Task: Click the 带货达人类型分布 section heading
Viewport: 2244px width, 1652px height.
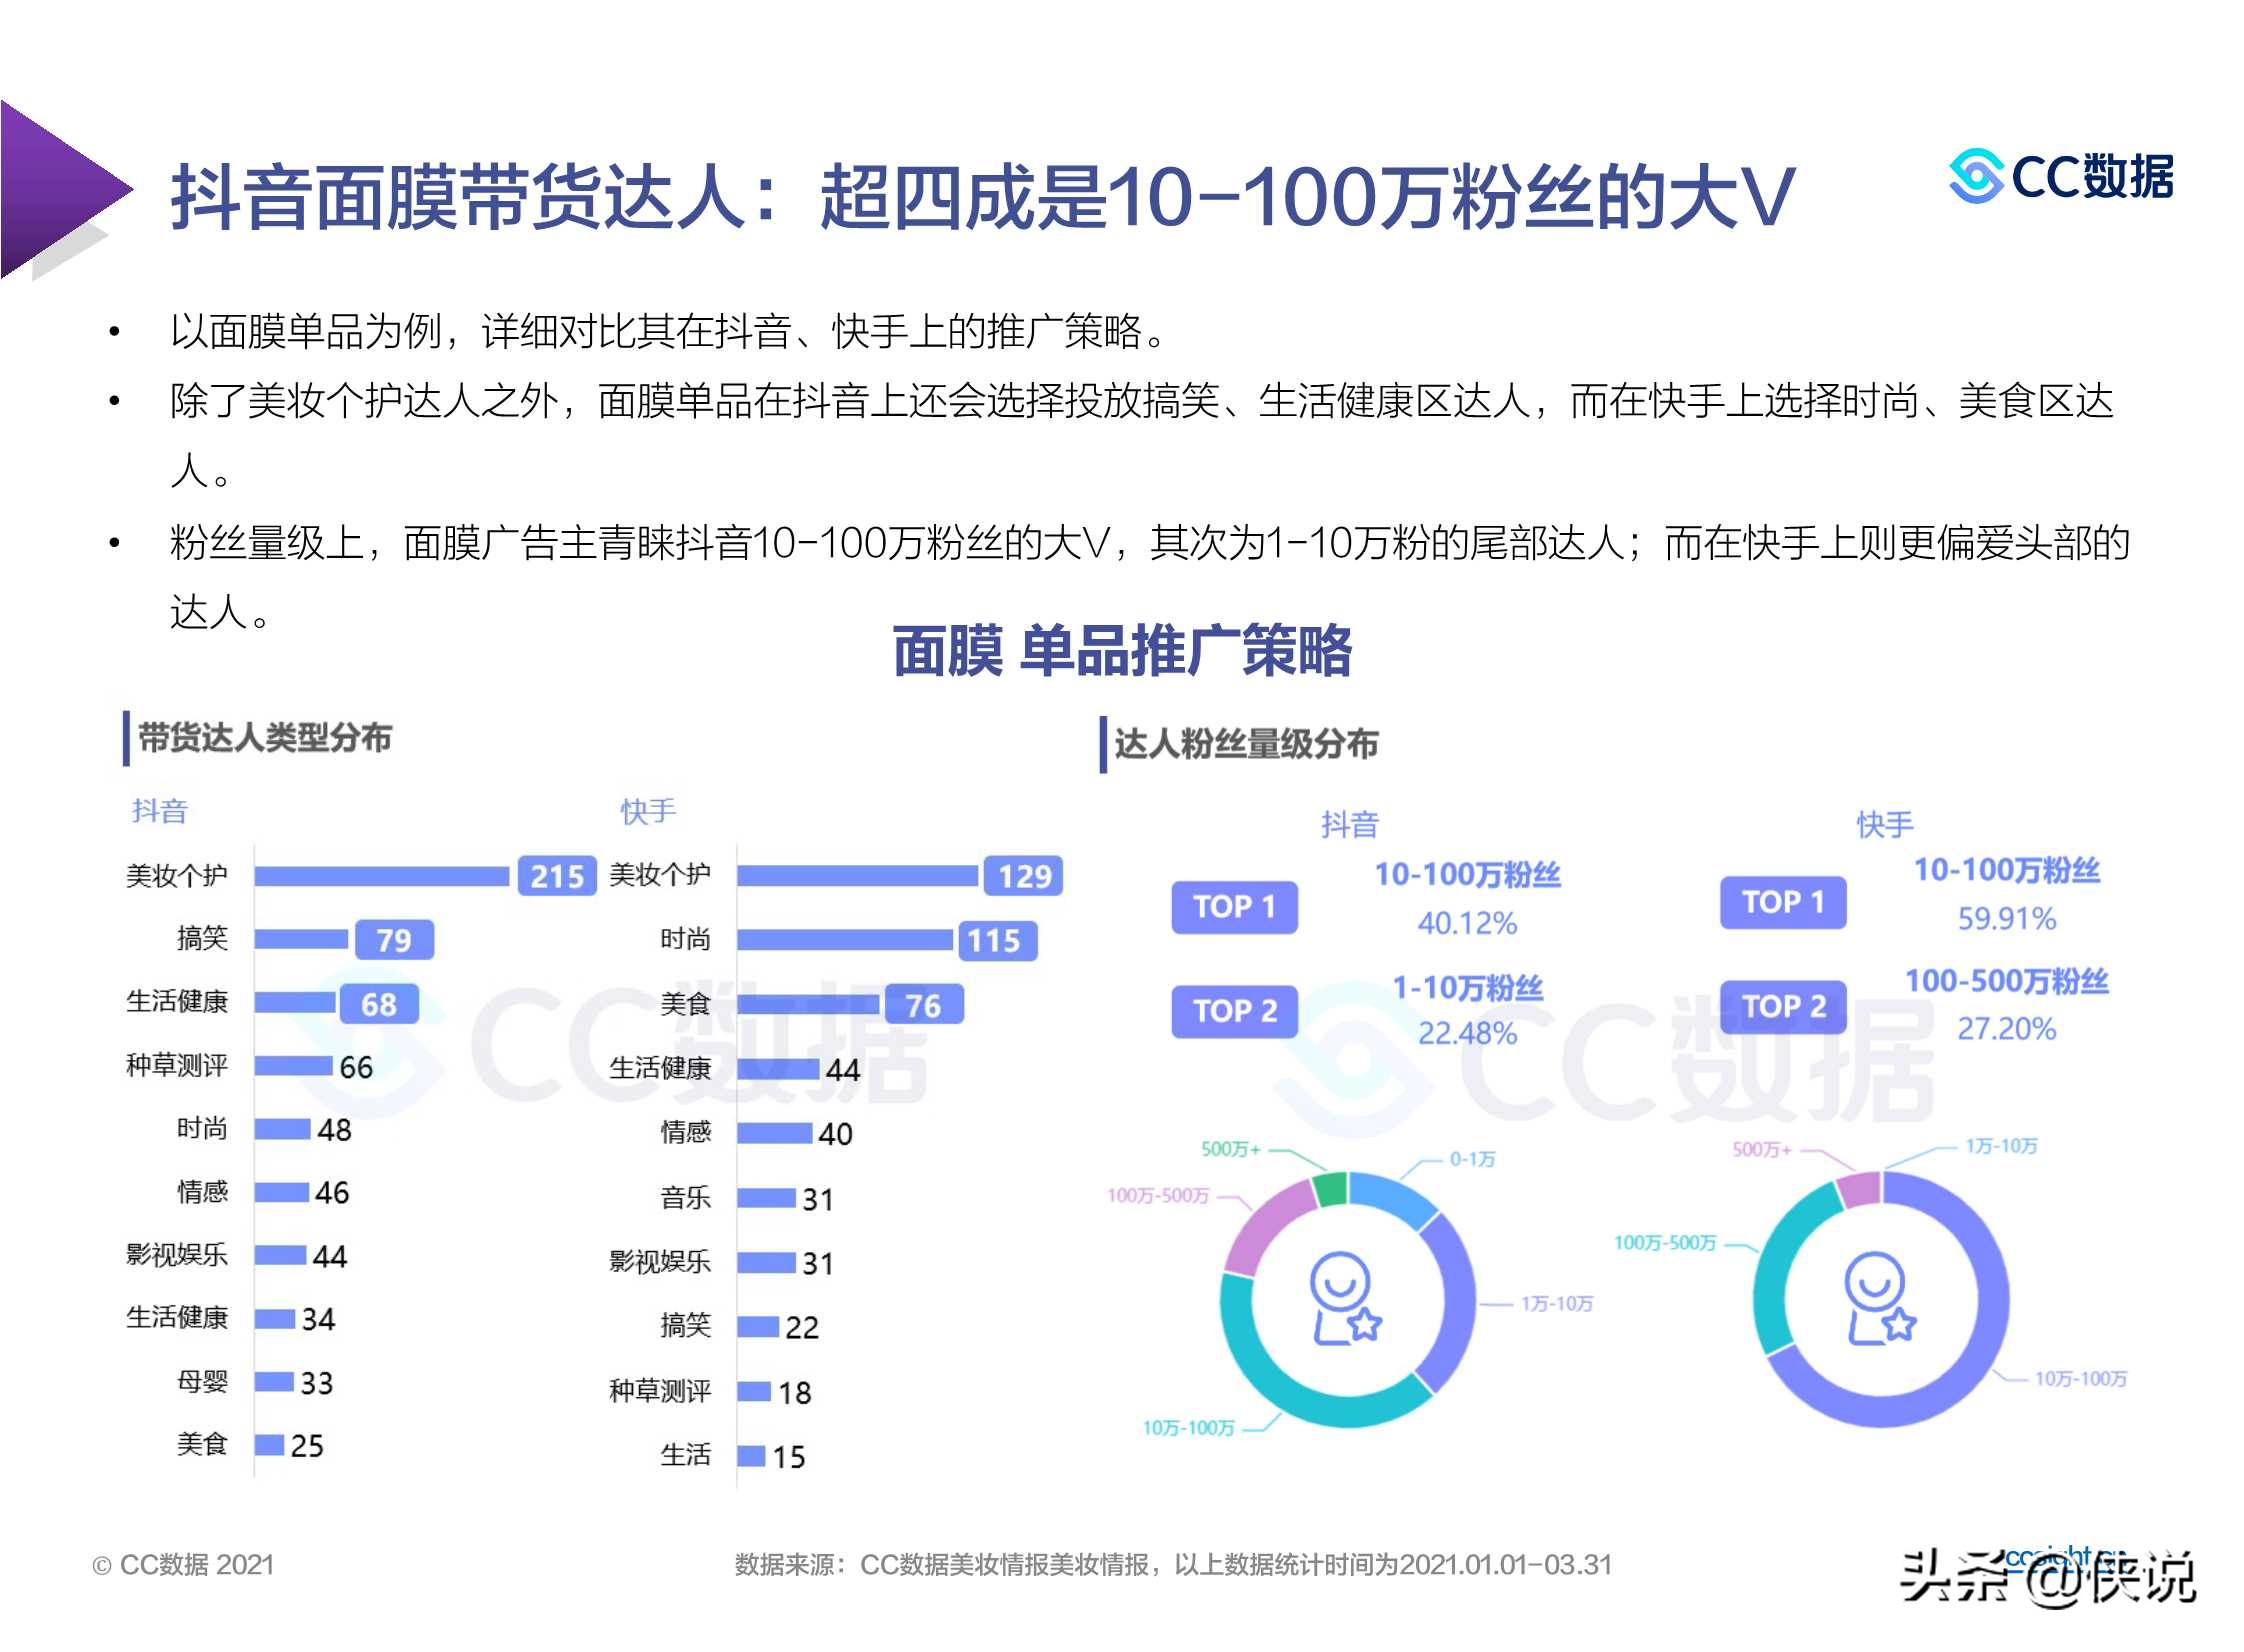Action: coord(264,738)
